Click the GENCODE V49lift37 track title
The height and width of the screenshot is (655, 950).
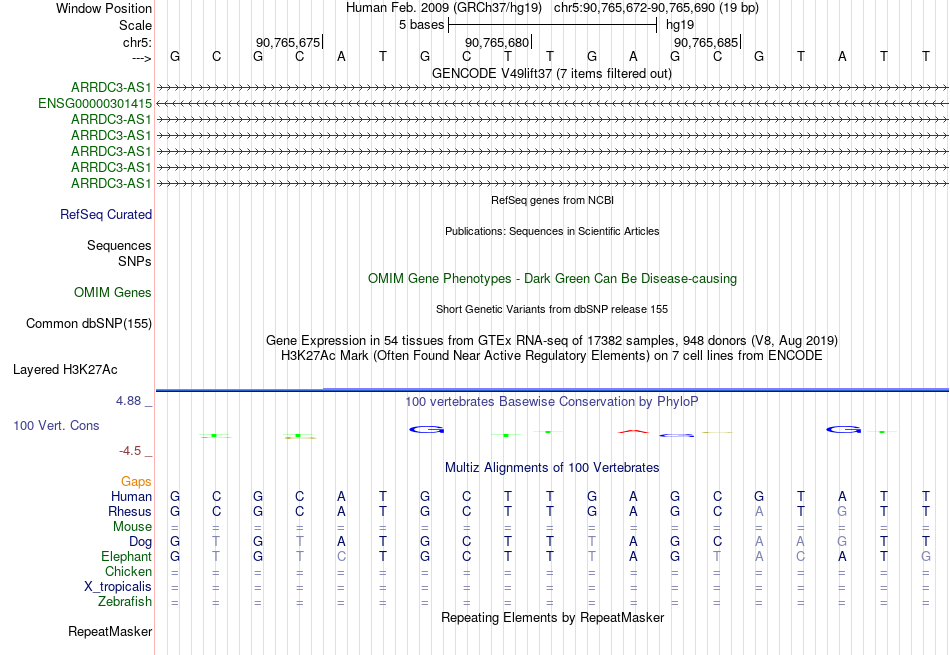tap(552, 74)
